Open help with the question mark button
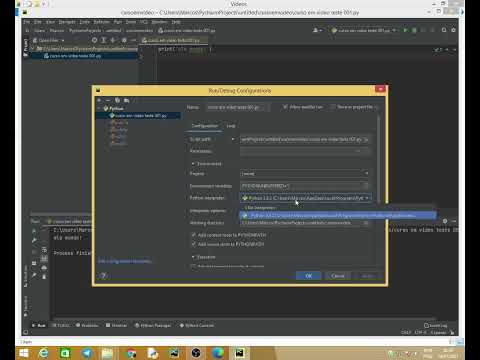 (x=104, y=276)
